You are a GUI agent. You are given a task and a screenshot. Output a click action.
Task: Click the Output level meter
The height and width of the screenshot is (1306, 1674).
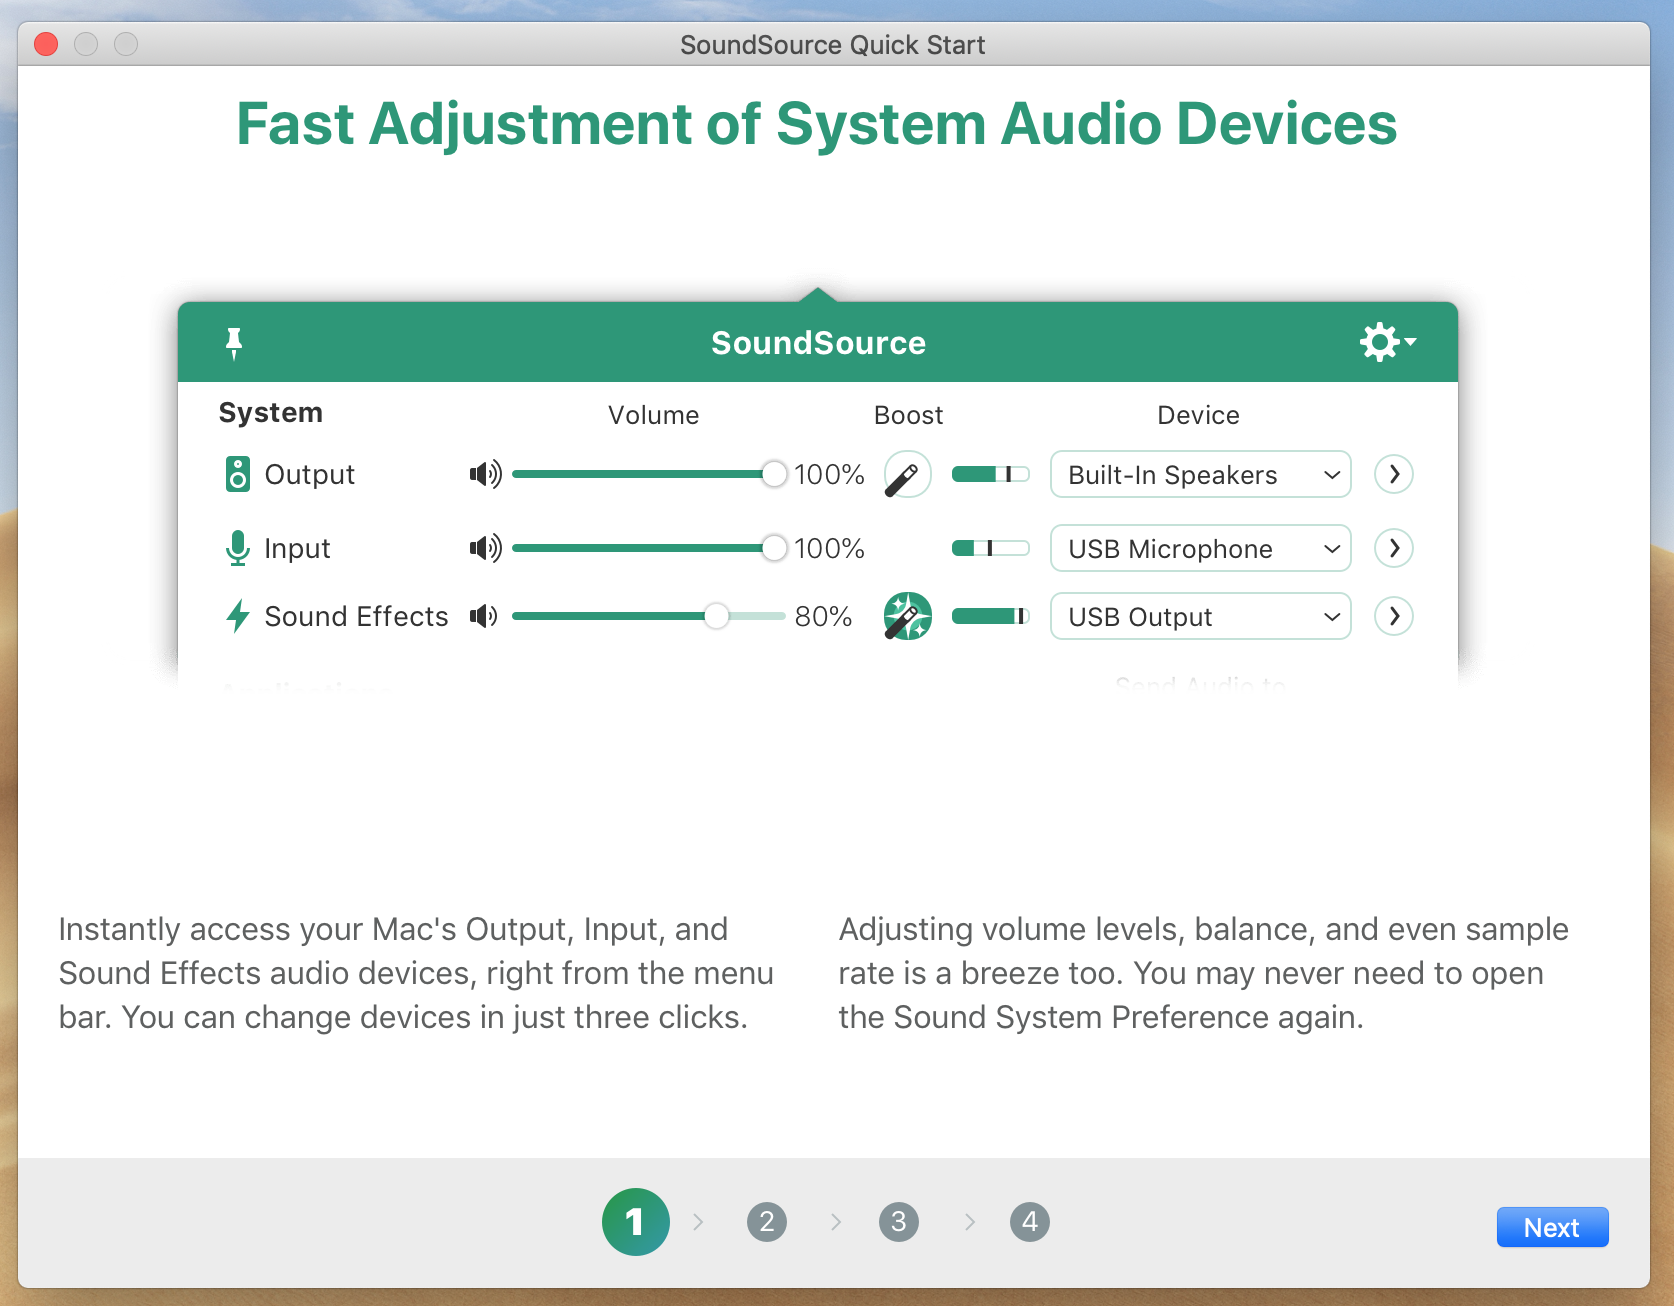990,474
